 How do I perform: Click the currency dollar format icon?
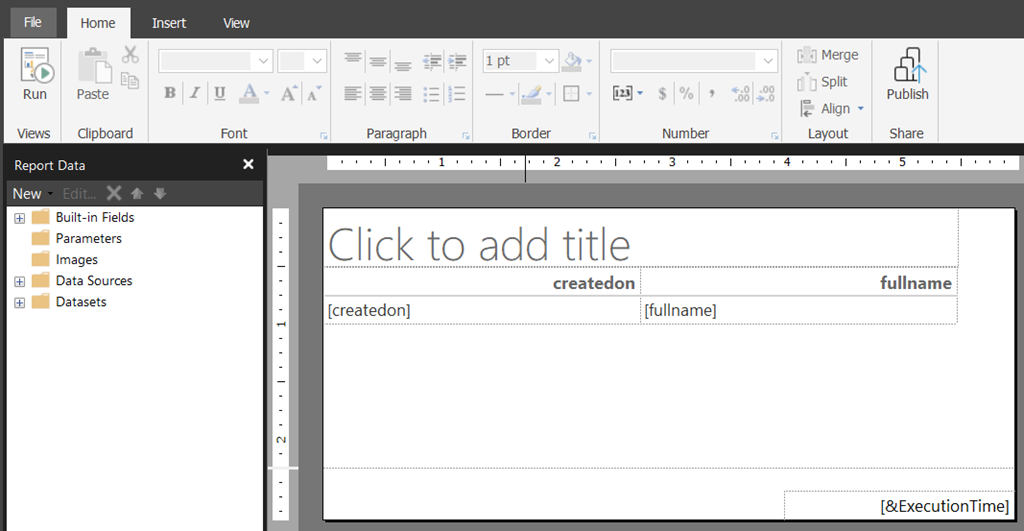(662, 93)
